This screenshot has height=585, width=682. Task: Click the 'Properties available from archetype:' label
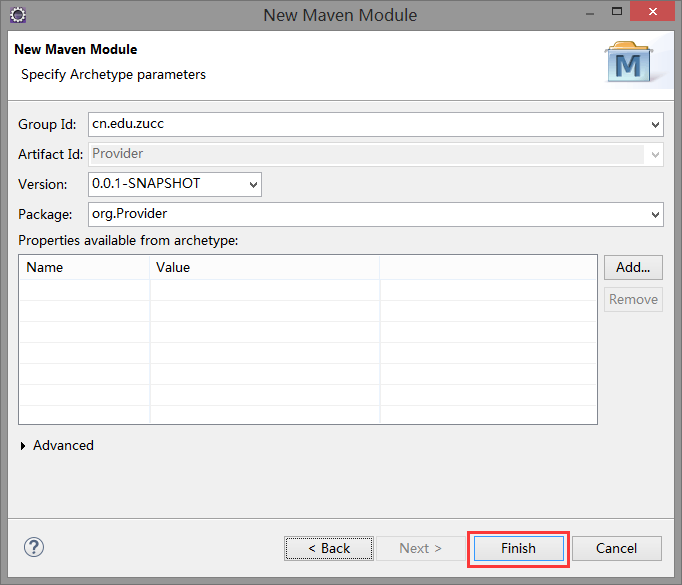point(128,241)
